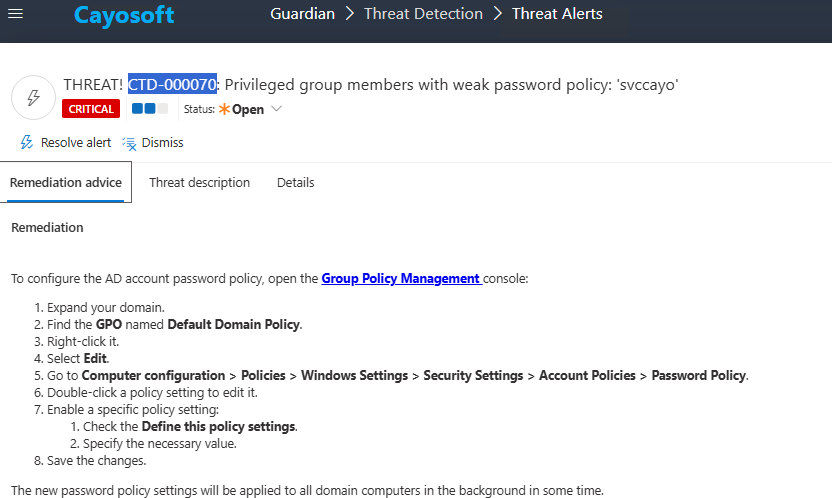The height and width of the screenshot is (498, 832).
Task: Click the Cayosoft logo
Action: [124, 16]
